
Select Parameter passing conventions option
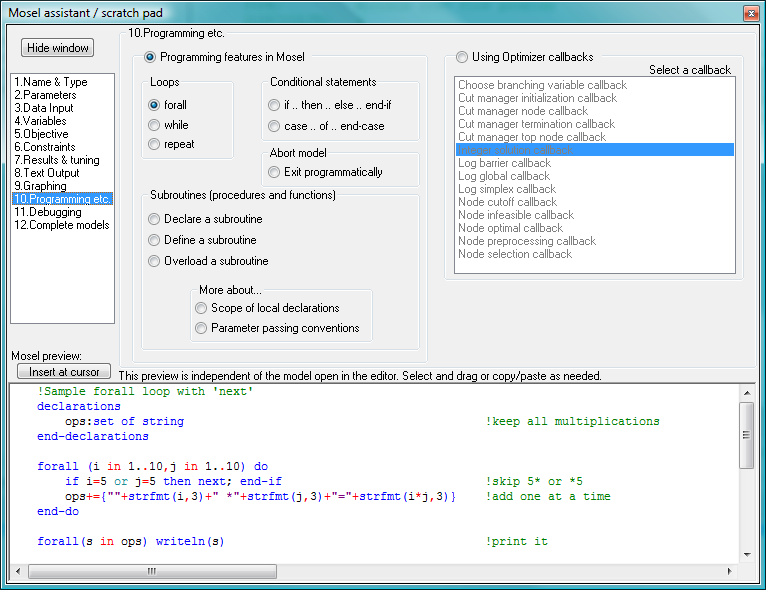[x=202, y=328]
